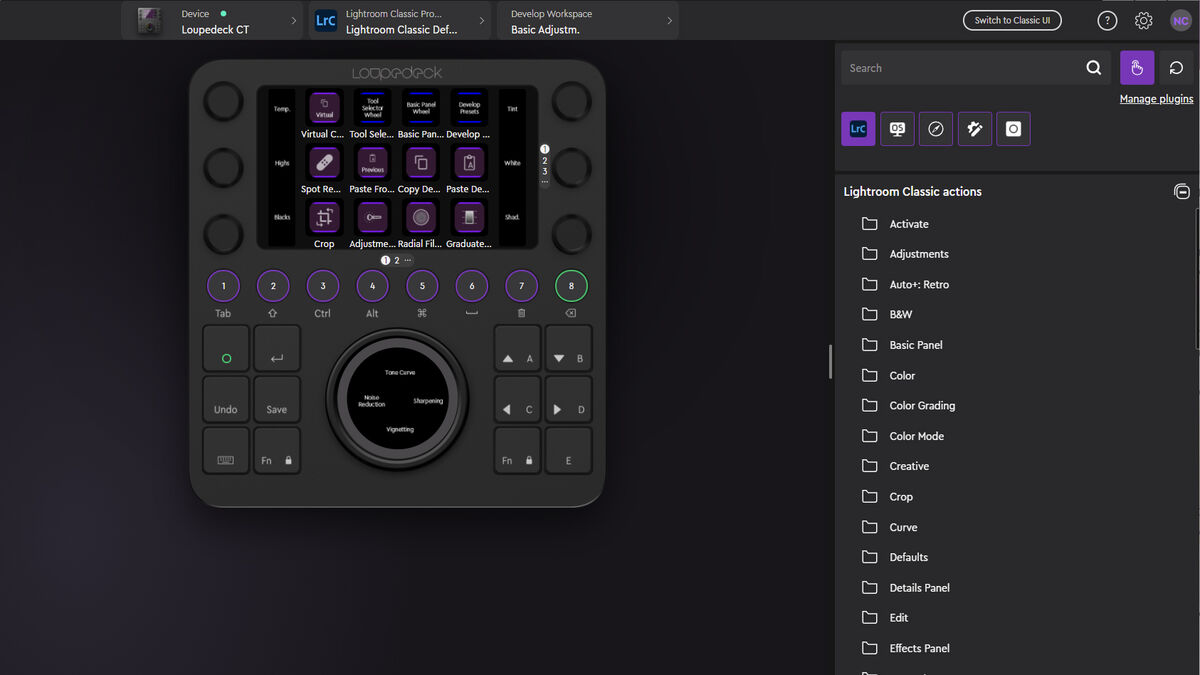
Task: Select the Spot Removal touch button
Action: point(324,163)
